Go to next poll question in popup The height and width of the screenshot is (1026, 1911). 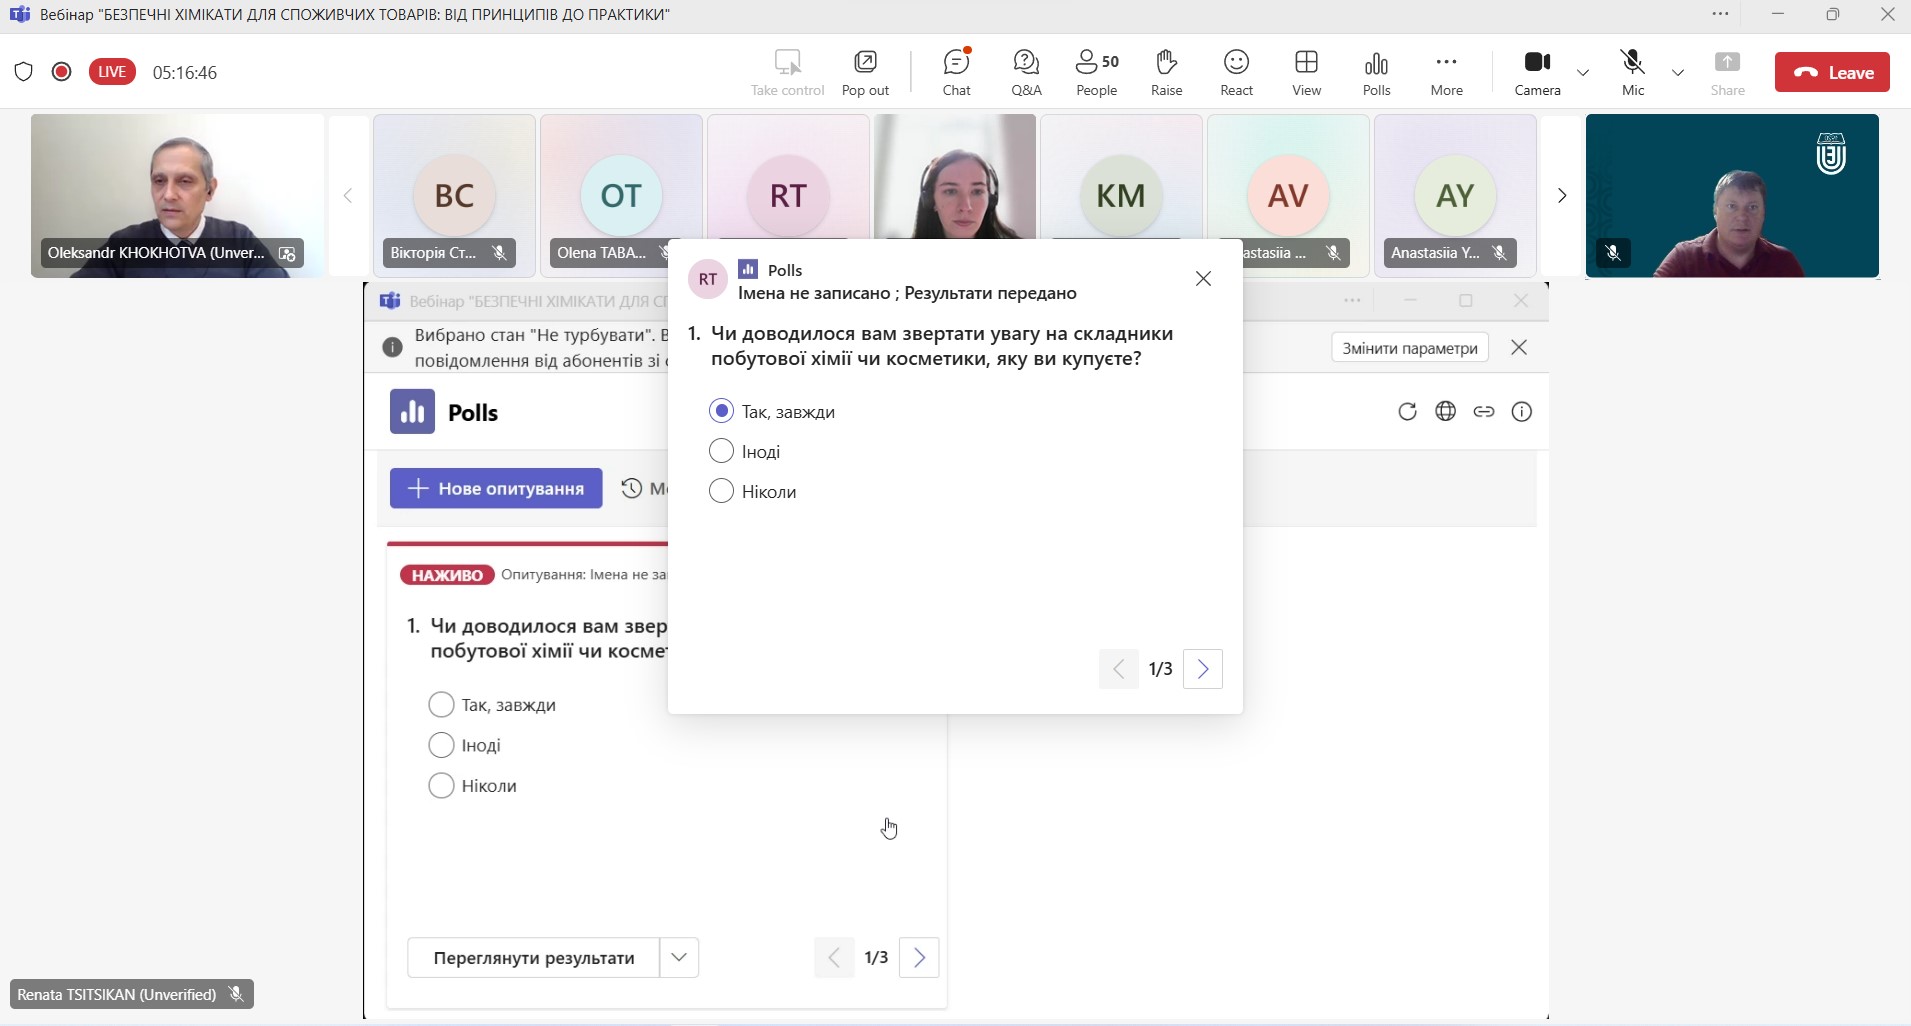[x=1203, y=669]
